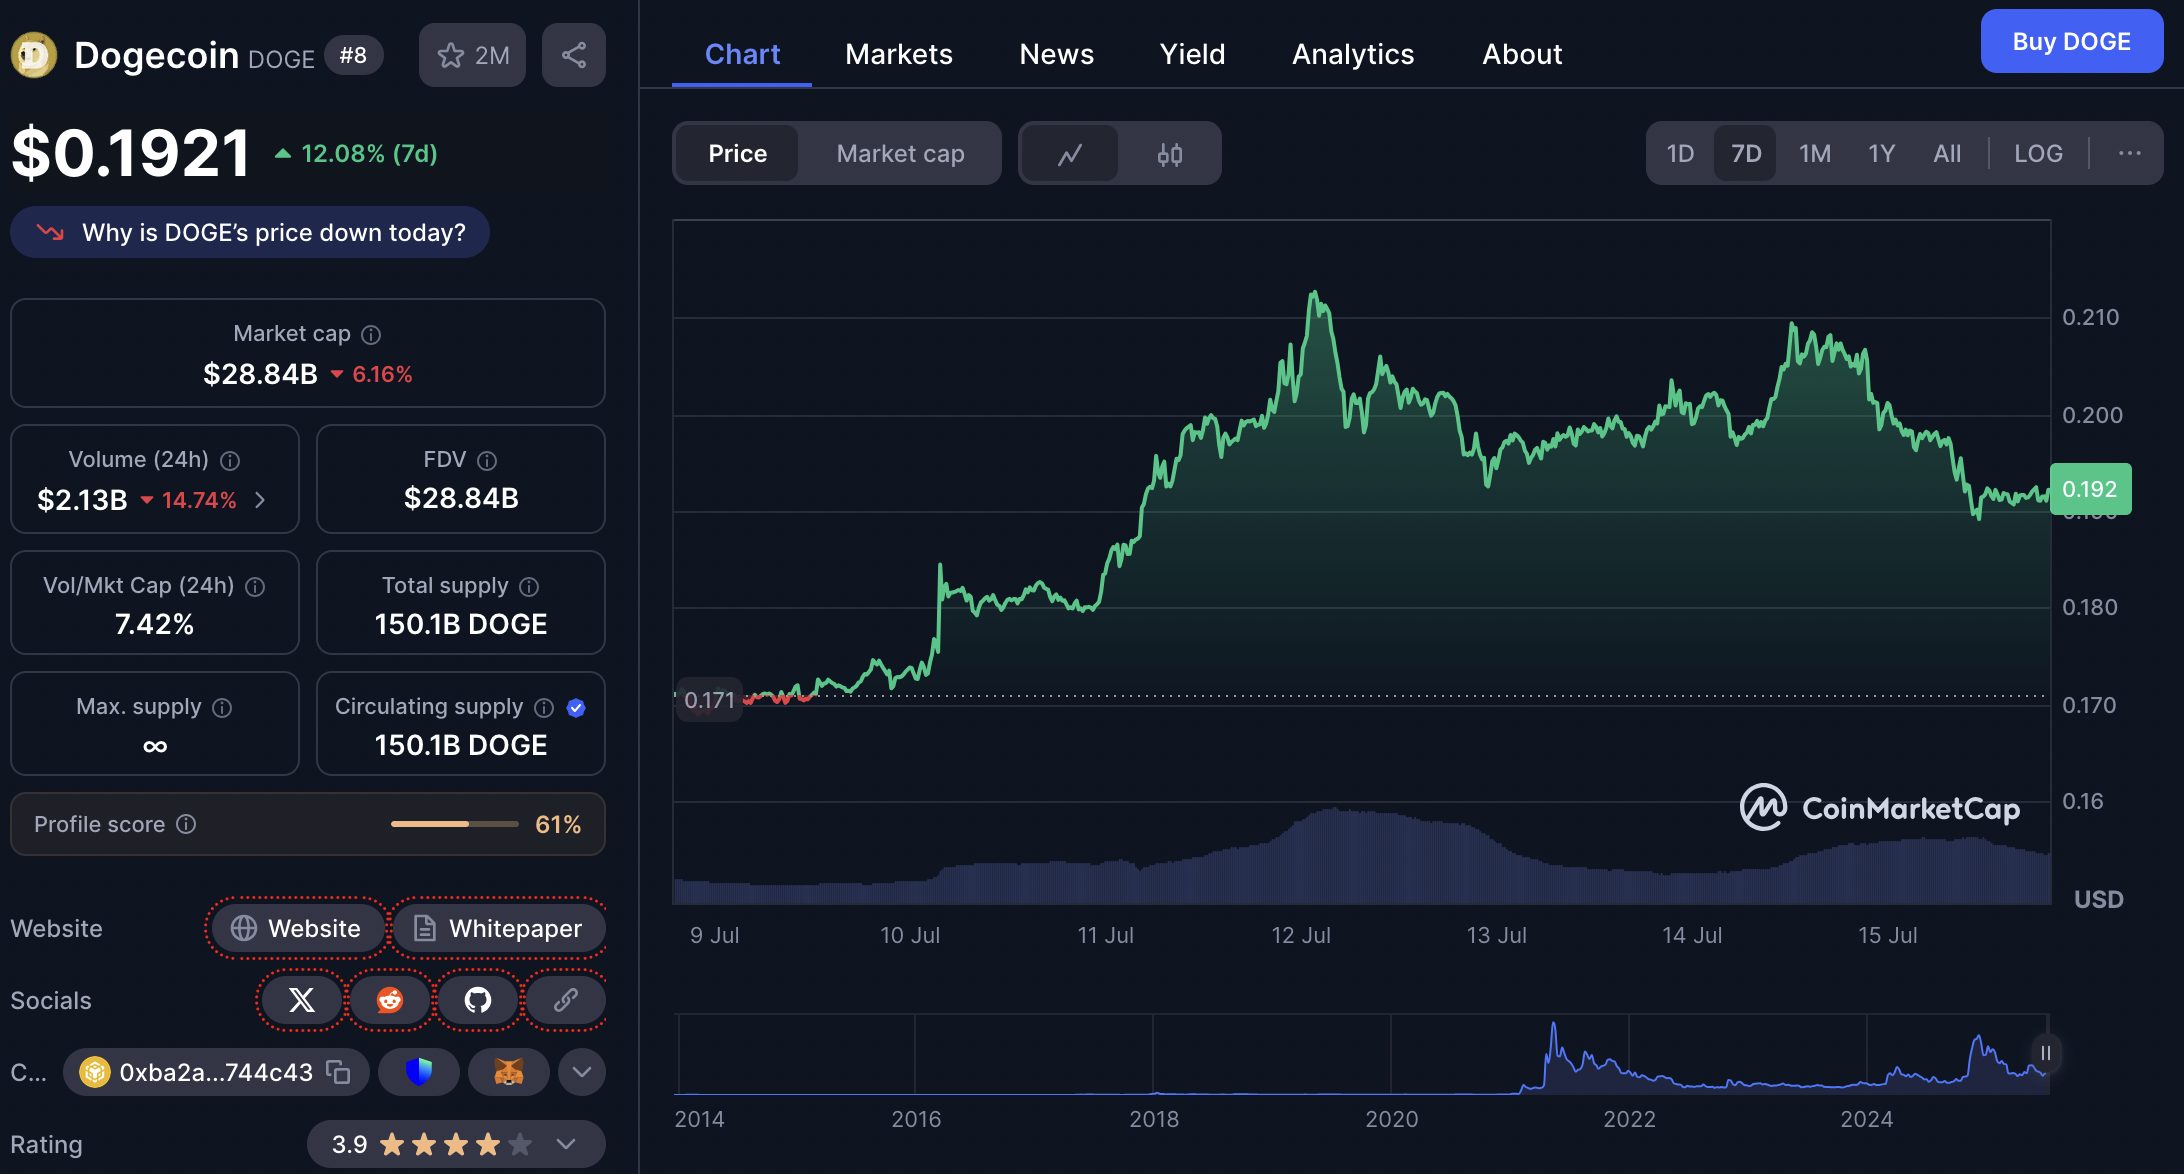Click the 12.08% (7d) change text
This screenshot has width=2184, height=1174.
[369, 153]
